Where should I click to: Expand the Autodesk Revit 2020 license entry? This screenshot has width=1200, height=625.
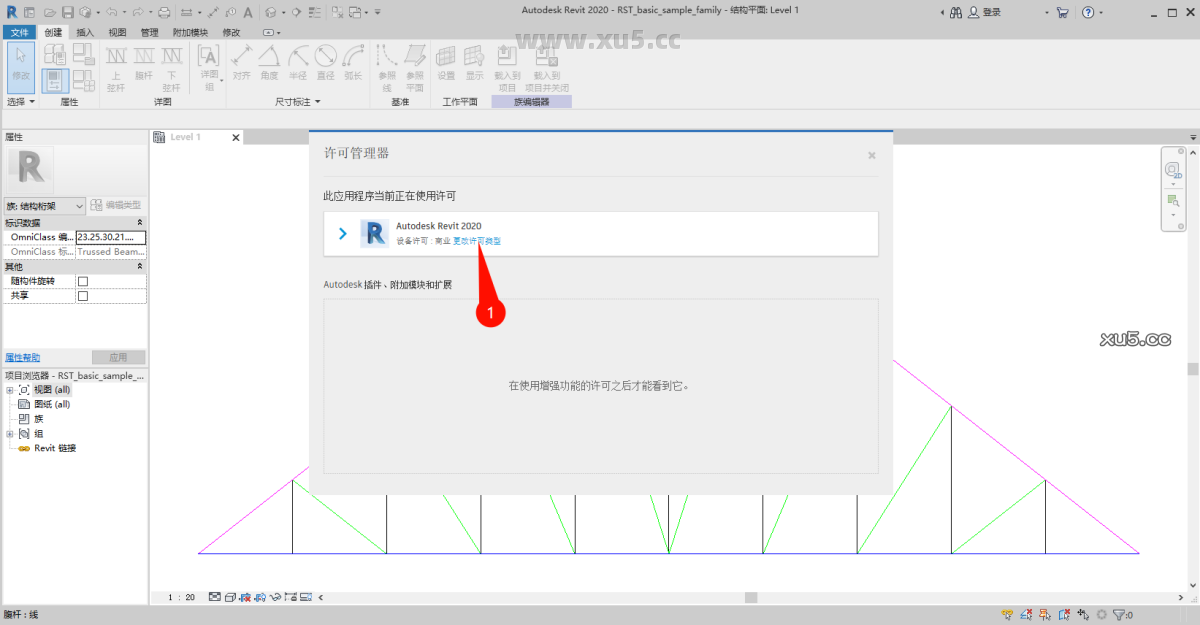tap(344, 232)
